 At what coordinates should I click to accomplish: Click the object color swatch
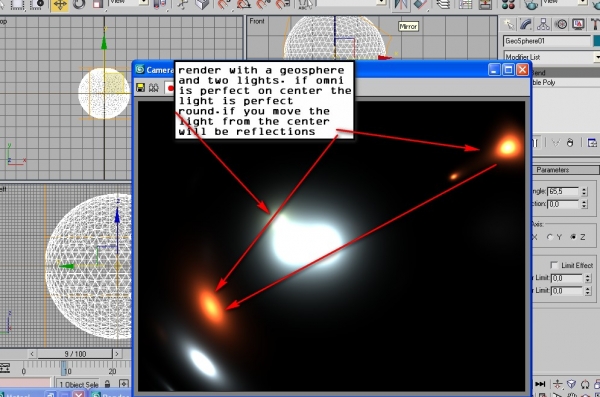597,41
